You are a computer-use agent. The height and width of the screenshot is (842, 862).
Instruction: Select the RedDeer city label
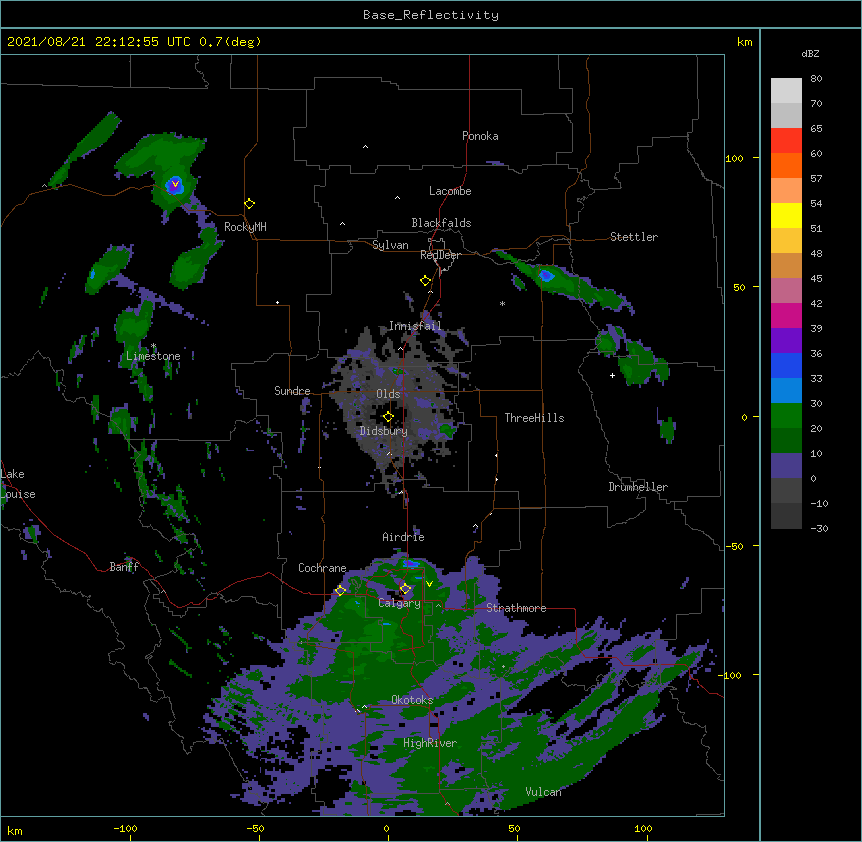coord(440,255)
